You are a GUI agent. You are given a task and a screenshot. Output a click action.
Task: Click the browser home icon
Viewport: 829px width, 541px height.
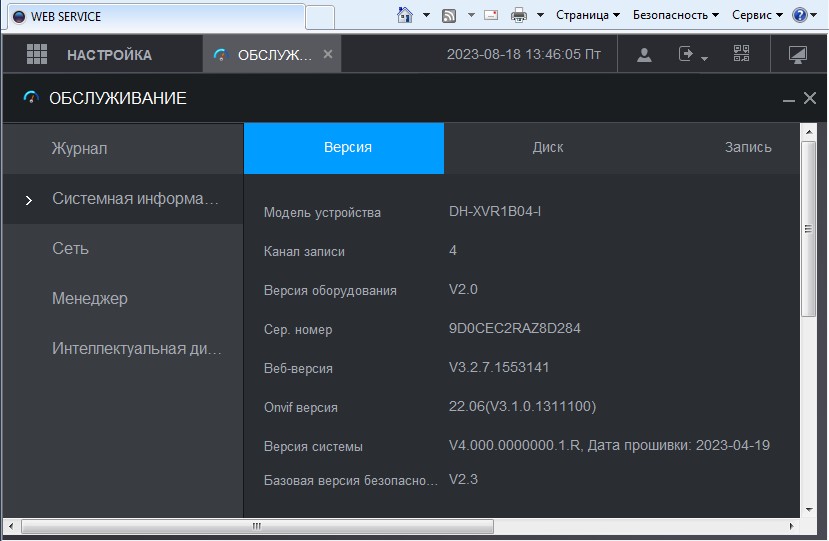click(405, 15)
